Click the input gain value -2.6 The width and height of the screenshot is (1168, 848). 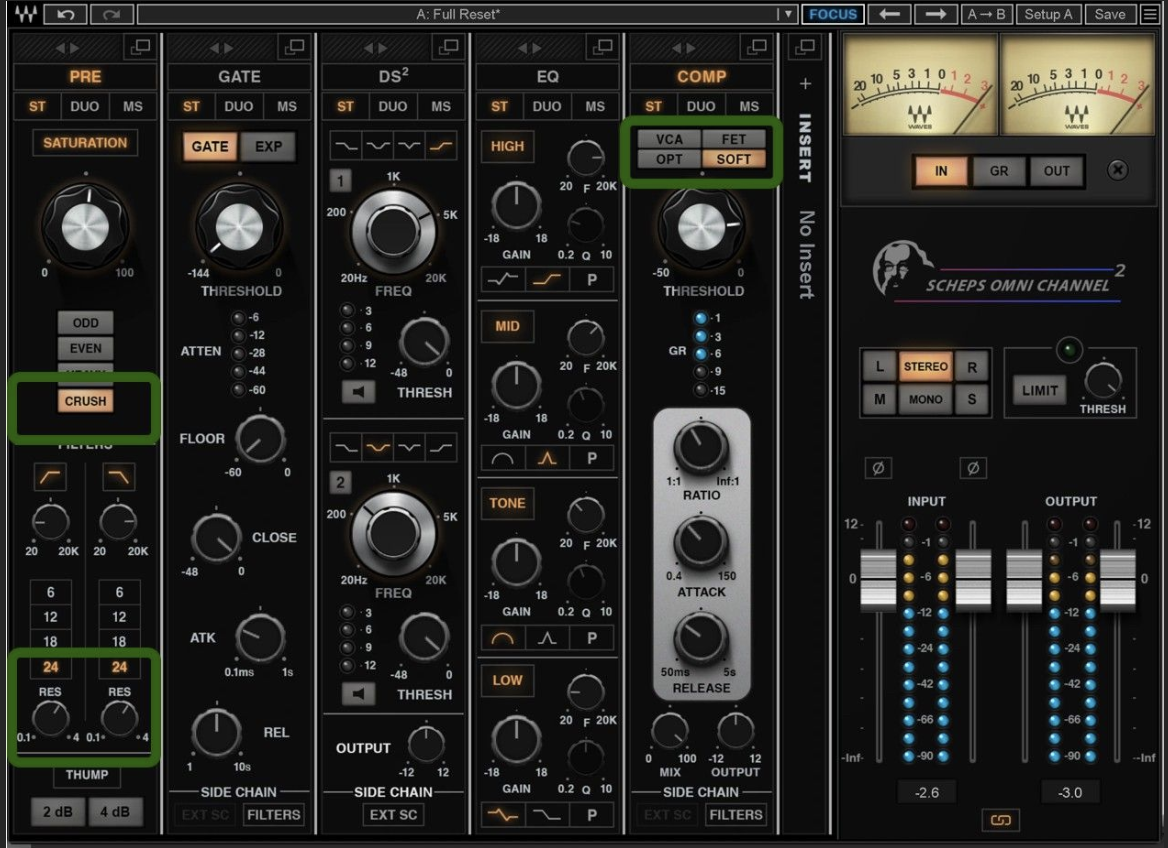pos(927,792)
